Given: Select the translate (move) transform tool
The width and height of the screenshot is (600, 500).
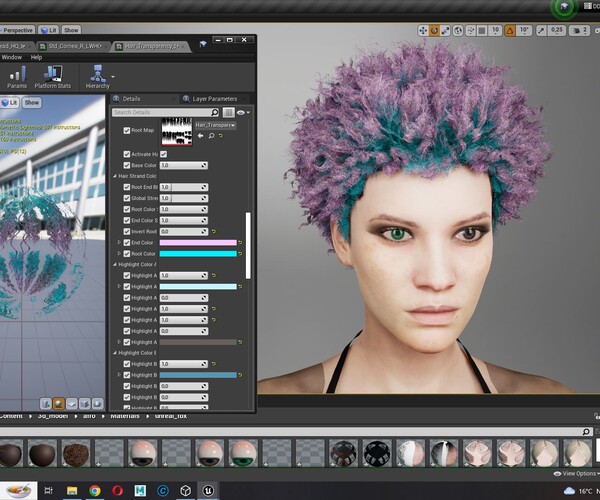Looking at the screenshot, I should pyautogui.click(x=423, y=31).
